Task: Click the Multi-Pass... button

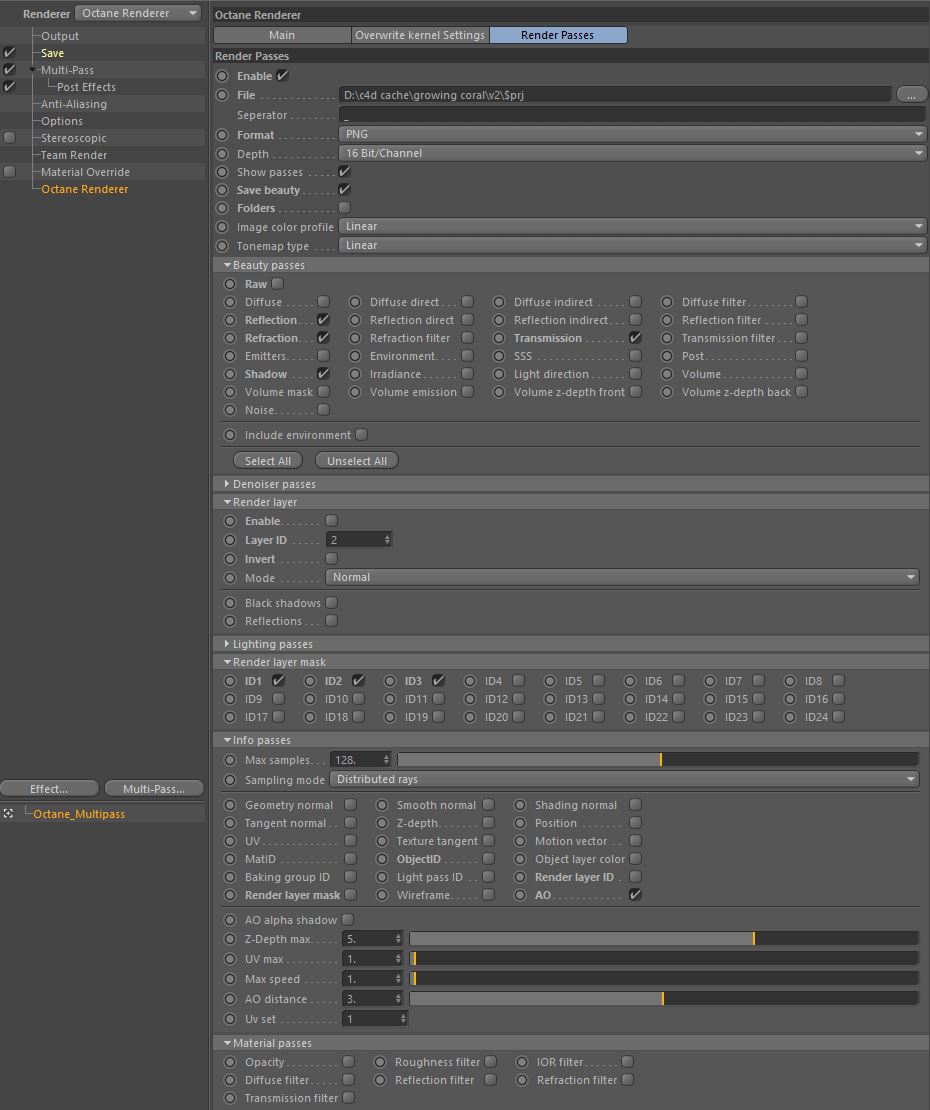Action: click(154, 789)
